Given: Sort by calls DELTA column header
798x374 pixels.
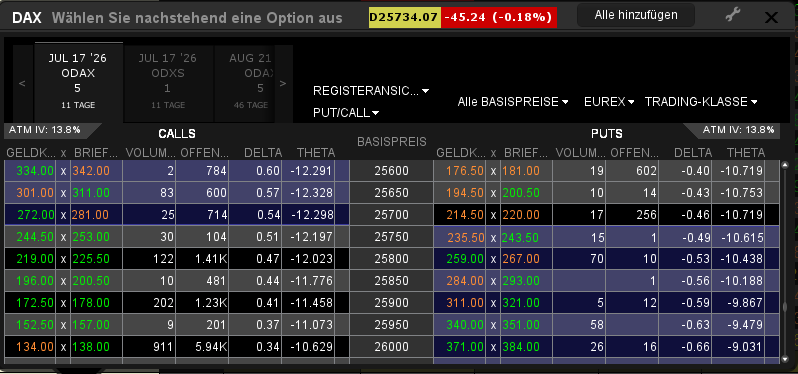Looking at the screenshot, I should [263, 153].
